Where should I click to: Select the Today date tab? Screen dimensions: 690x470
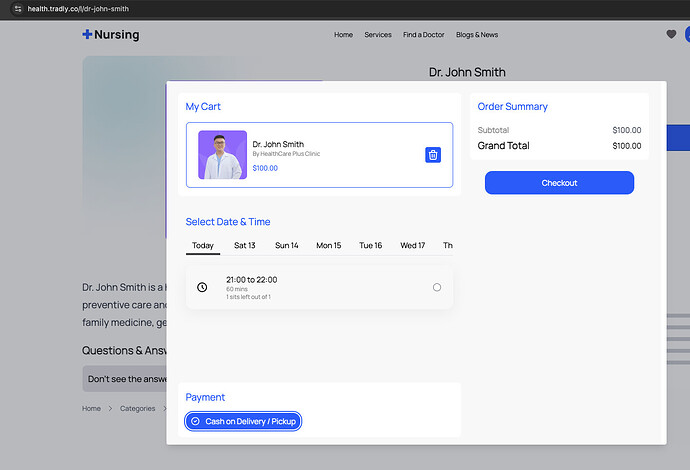[203, 245]
